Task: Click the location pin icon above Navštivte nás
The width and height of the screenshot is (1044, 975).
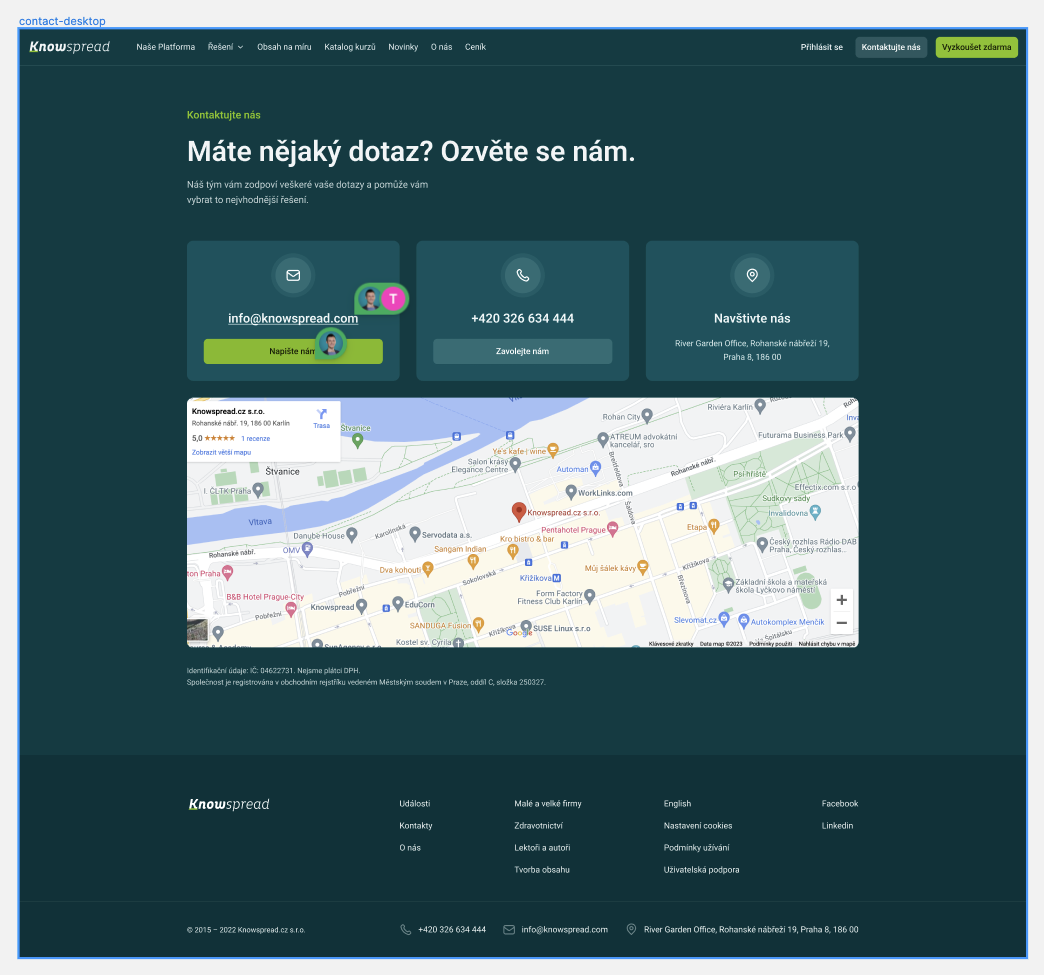Action: [752, 276]
